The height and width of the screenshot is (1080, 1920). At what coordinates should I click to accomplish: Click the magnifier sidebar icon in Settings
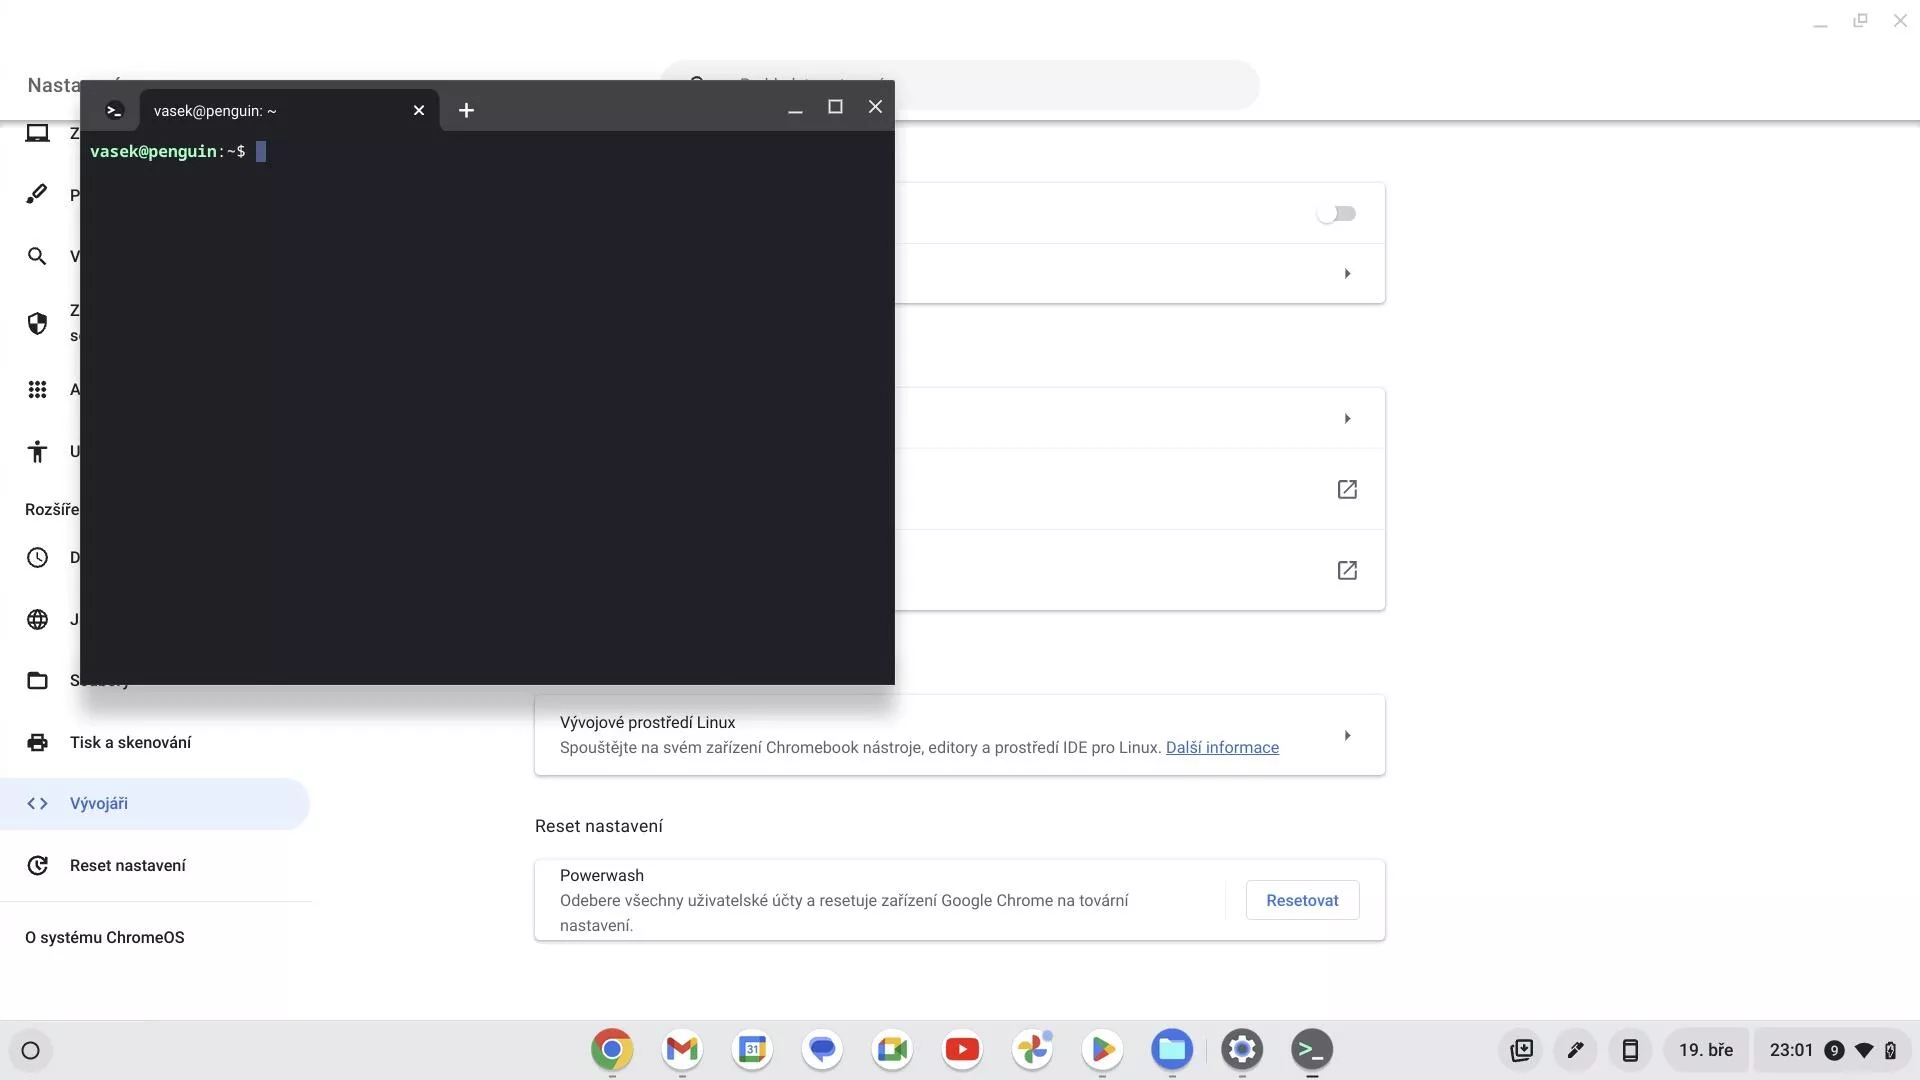pos(37,256)
